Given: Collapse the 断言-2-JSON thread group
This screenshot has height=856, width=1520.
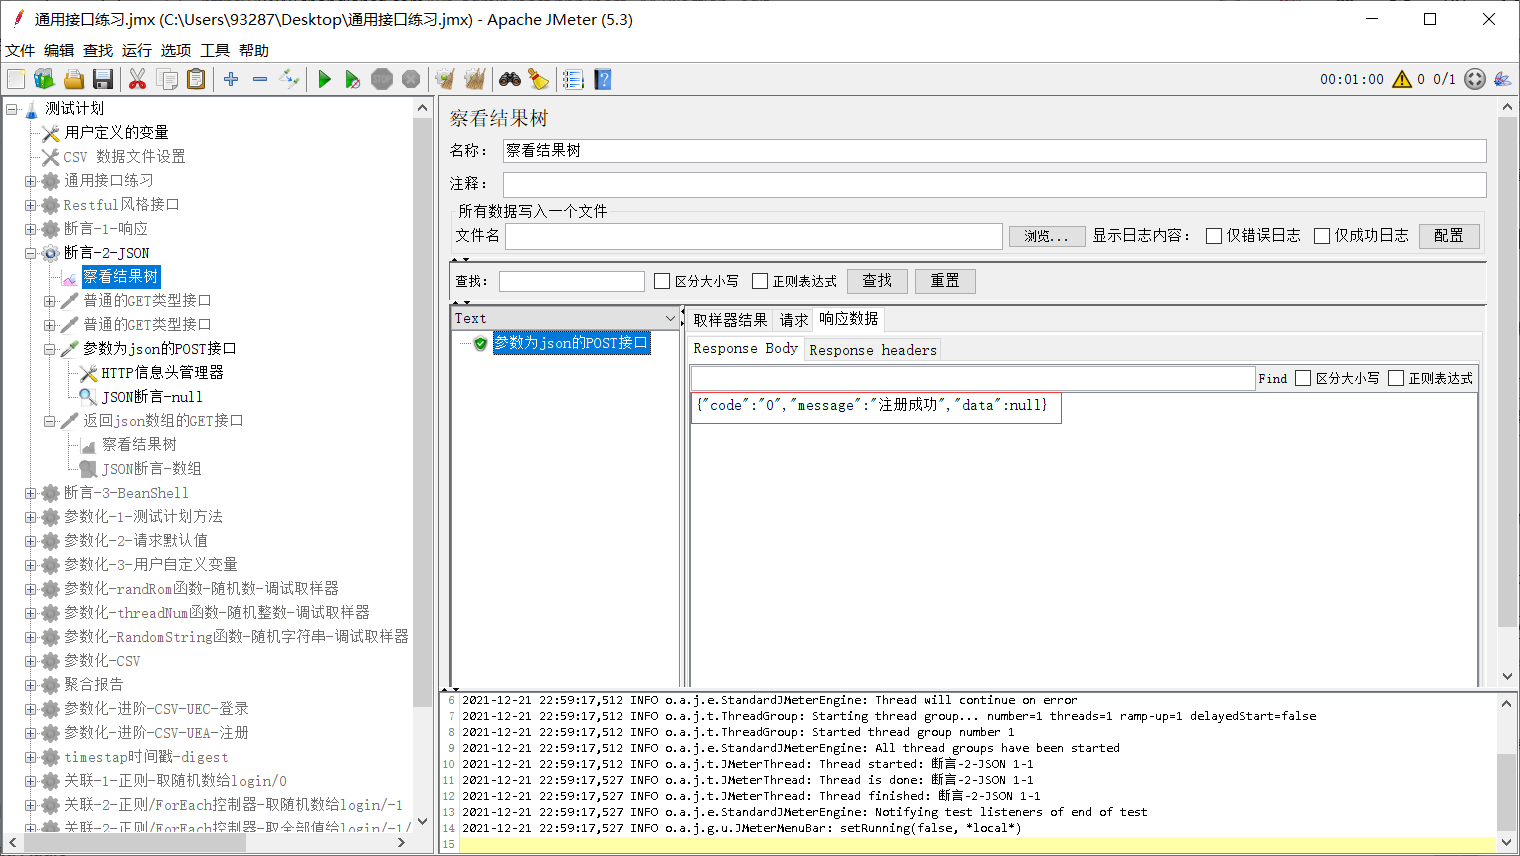Looking at the screenshot, I should (x=30, y=253).
